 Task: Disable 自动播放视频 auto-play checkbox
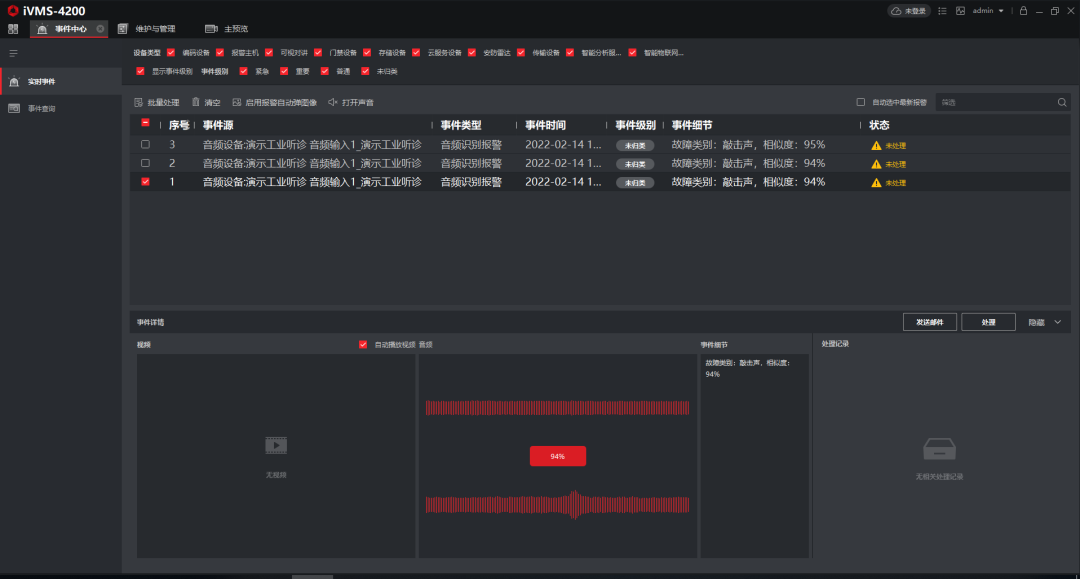click(x=363, y=344)
